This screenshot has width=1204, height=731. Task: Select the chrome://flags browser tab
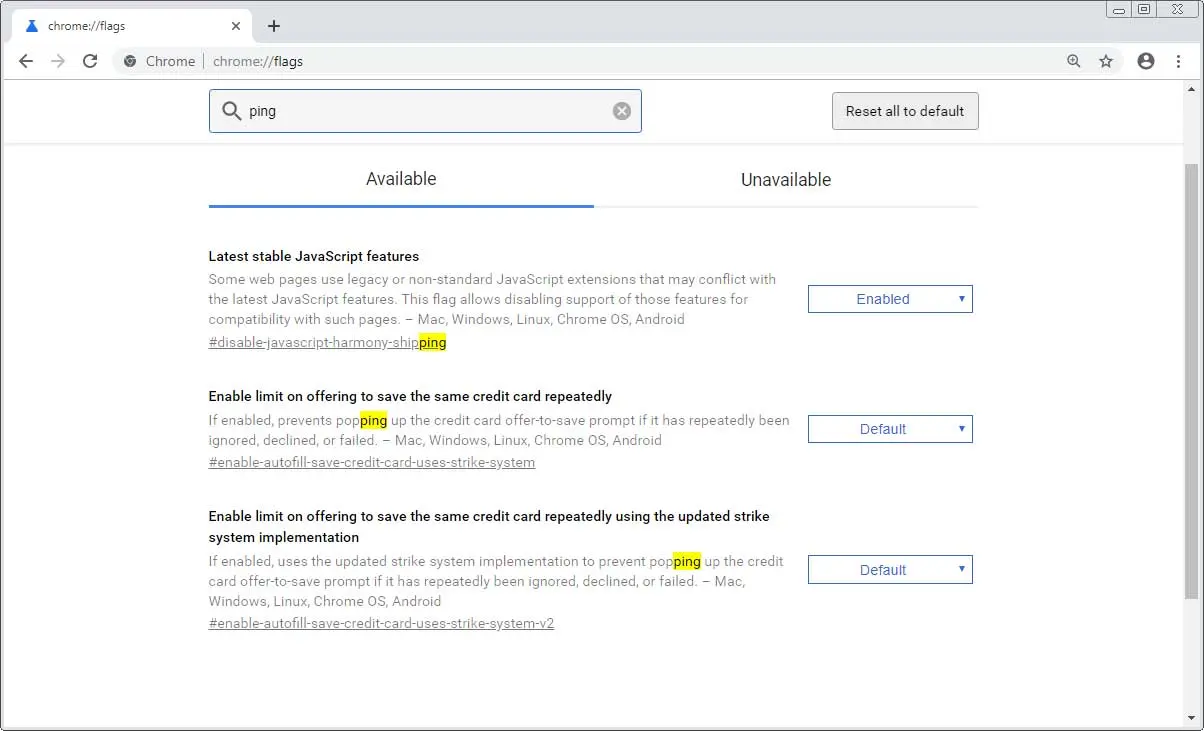[x=132, y=26]
